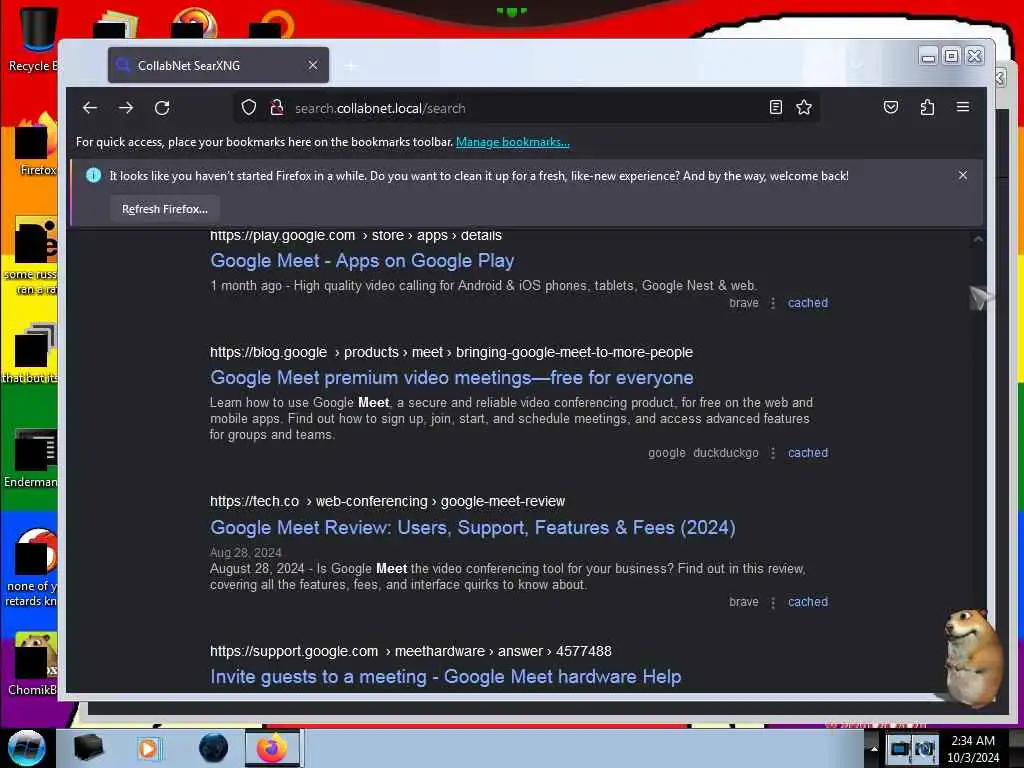Open more options dots for tech.co result
1024x768 pixels.
pyautogui.click(x=773, y=601)
